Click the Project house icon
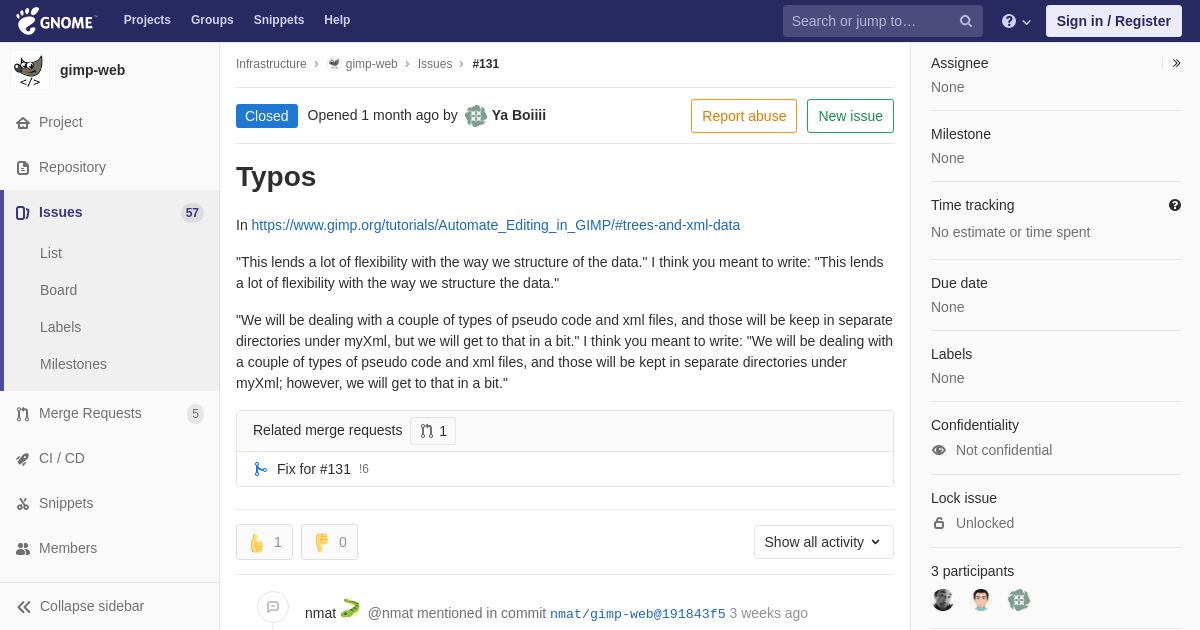 pyautogui.click(x=23, y=123)
